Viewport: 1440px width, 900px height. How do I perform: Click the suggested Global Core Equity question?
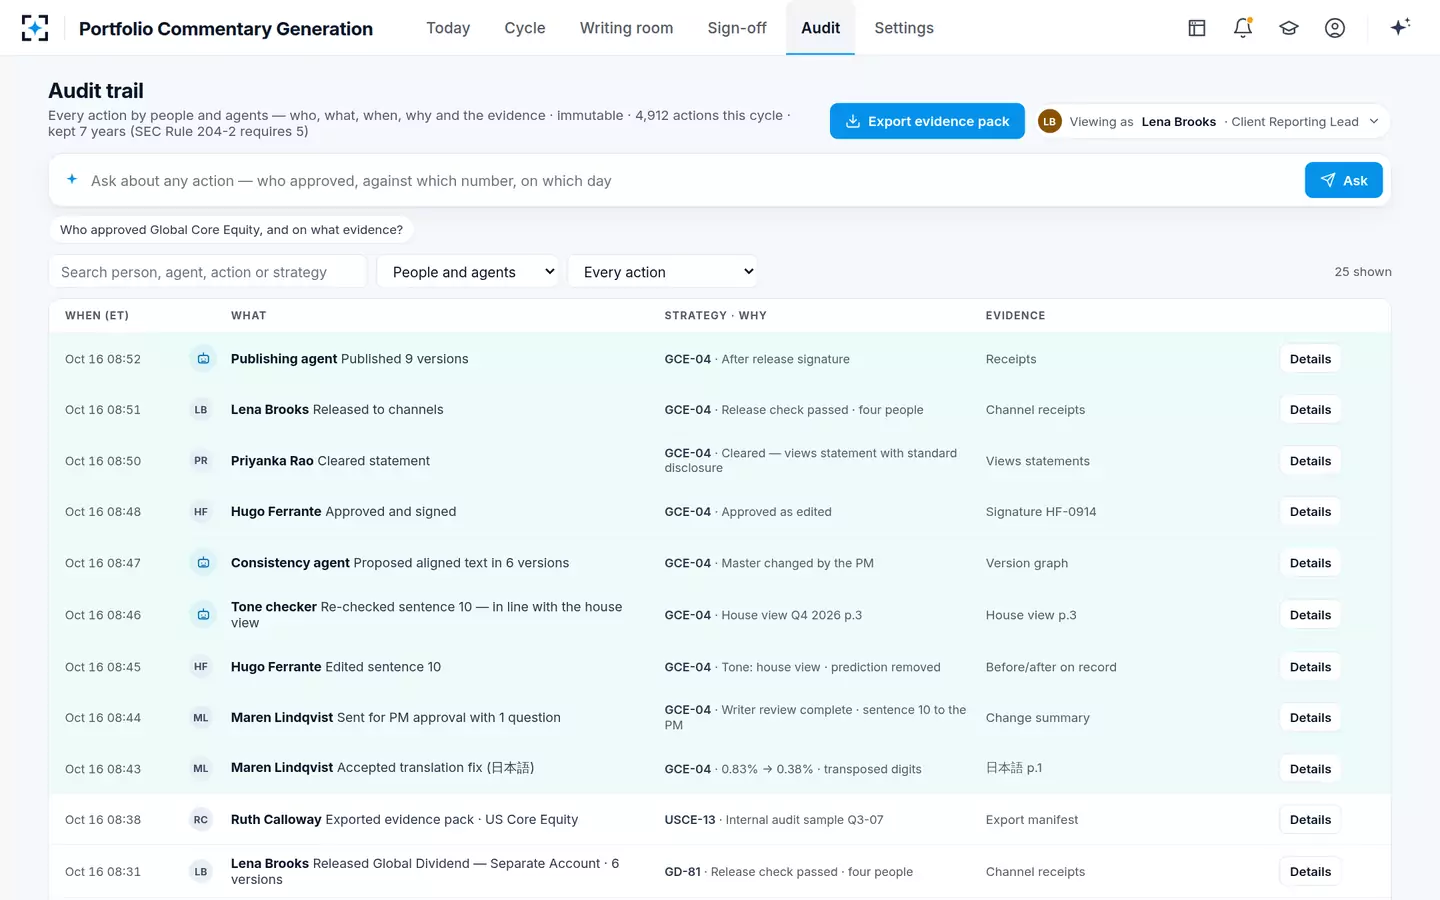pyautogui.click(x=231, y=230)
